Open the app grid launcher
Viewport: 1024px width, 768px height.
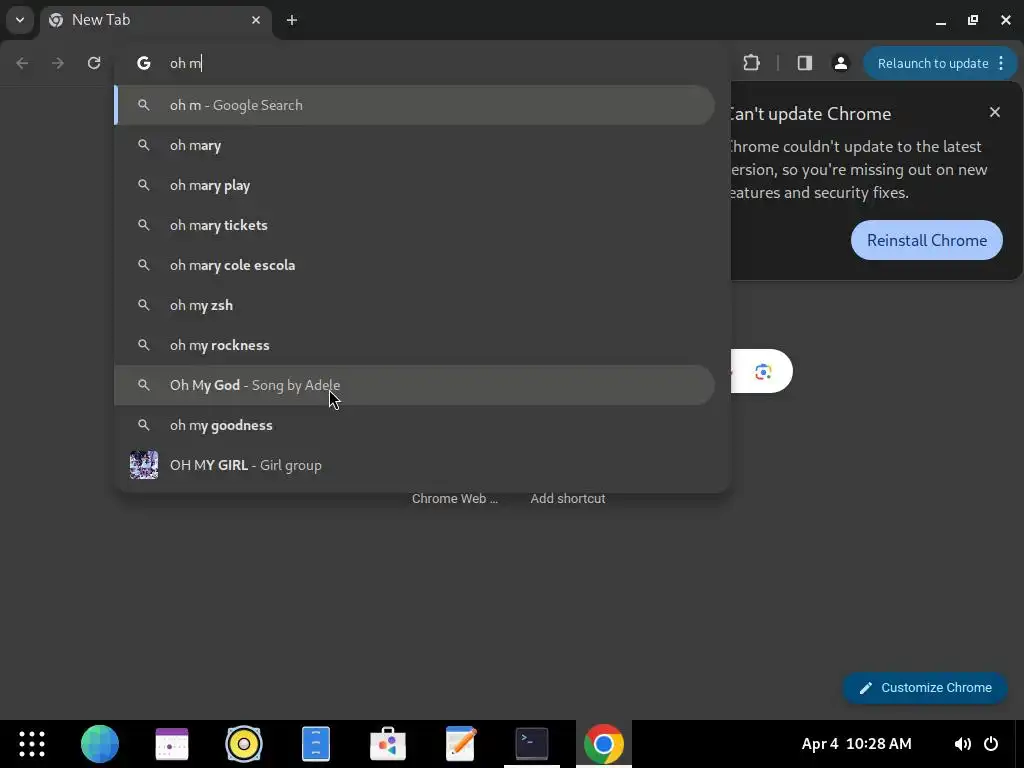[x=31, y=744]
